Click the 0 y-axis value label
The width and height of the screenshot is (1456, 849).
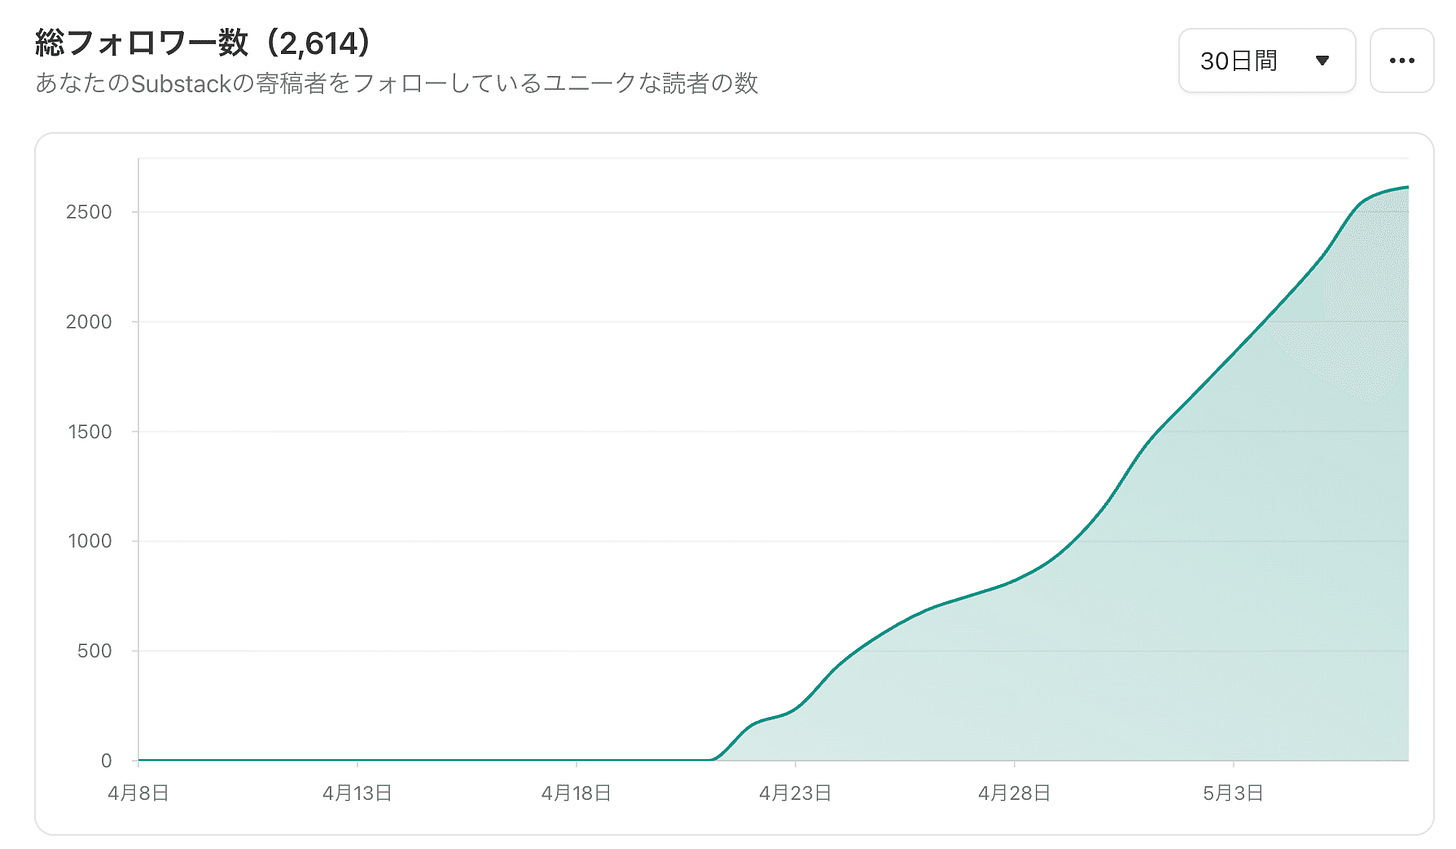[106, 761]
